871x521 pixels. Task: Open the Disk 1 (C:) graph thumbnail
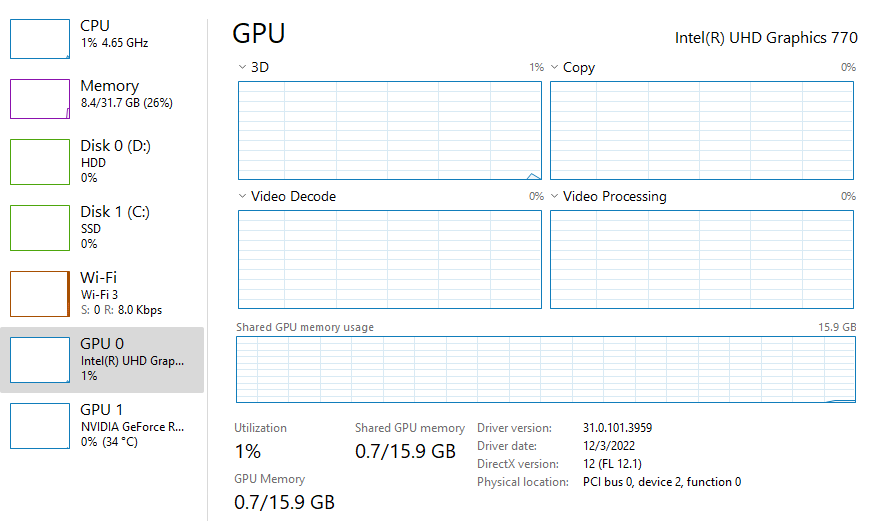tap(40, 227)
